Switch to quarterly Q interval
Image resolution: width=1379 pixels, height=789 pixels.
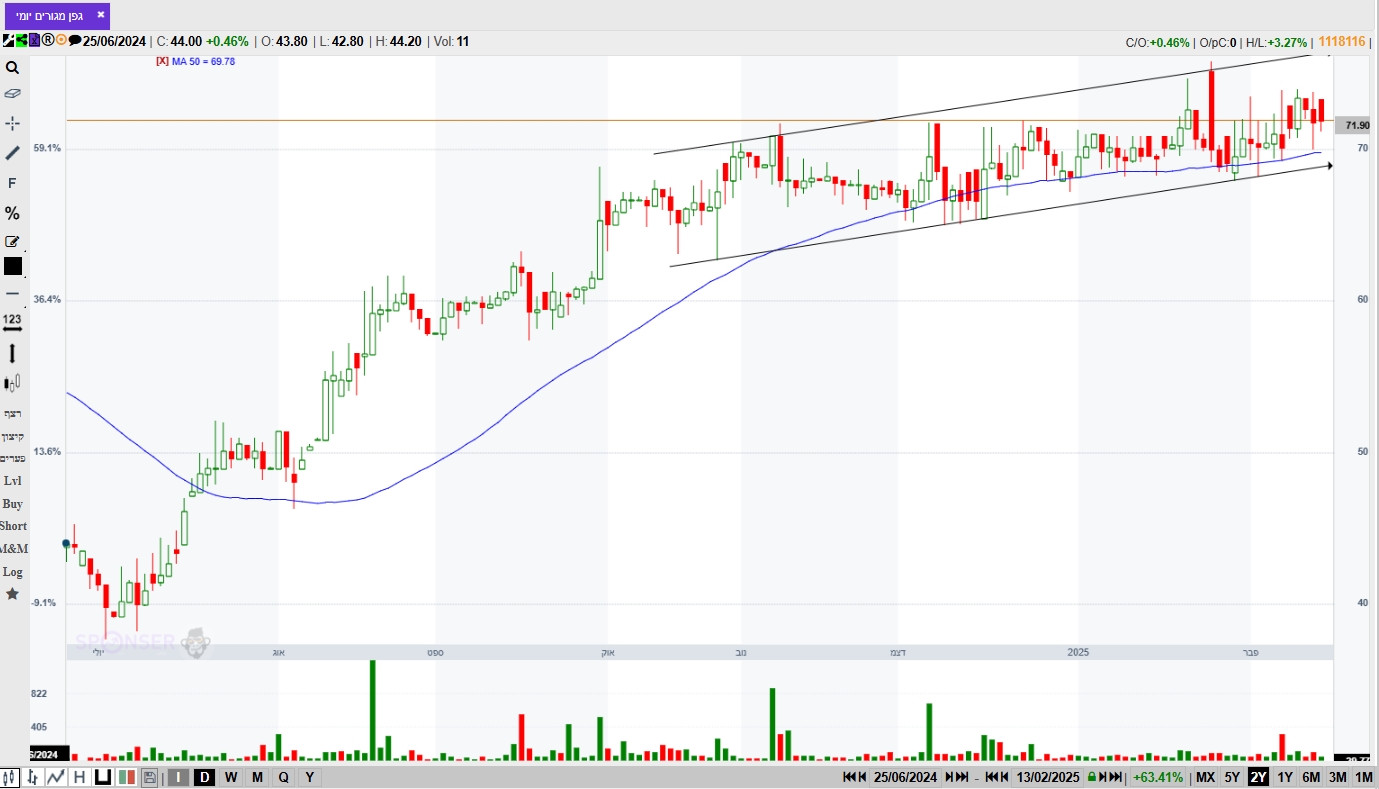pyautogui.click(x=283, y=777)
